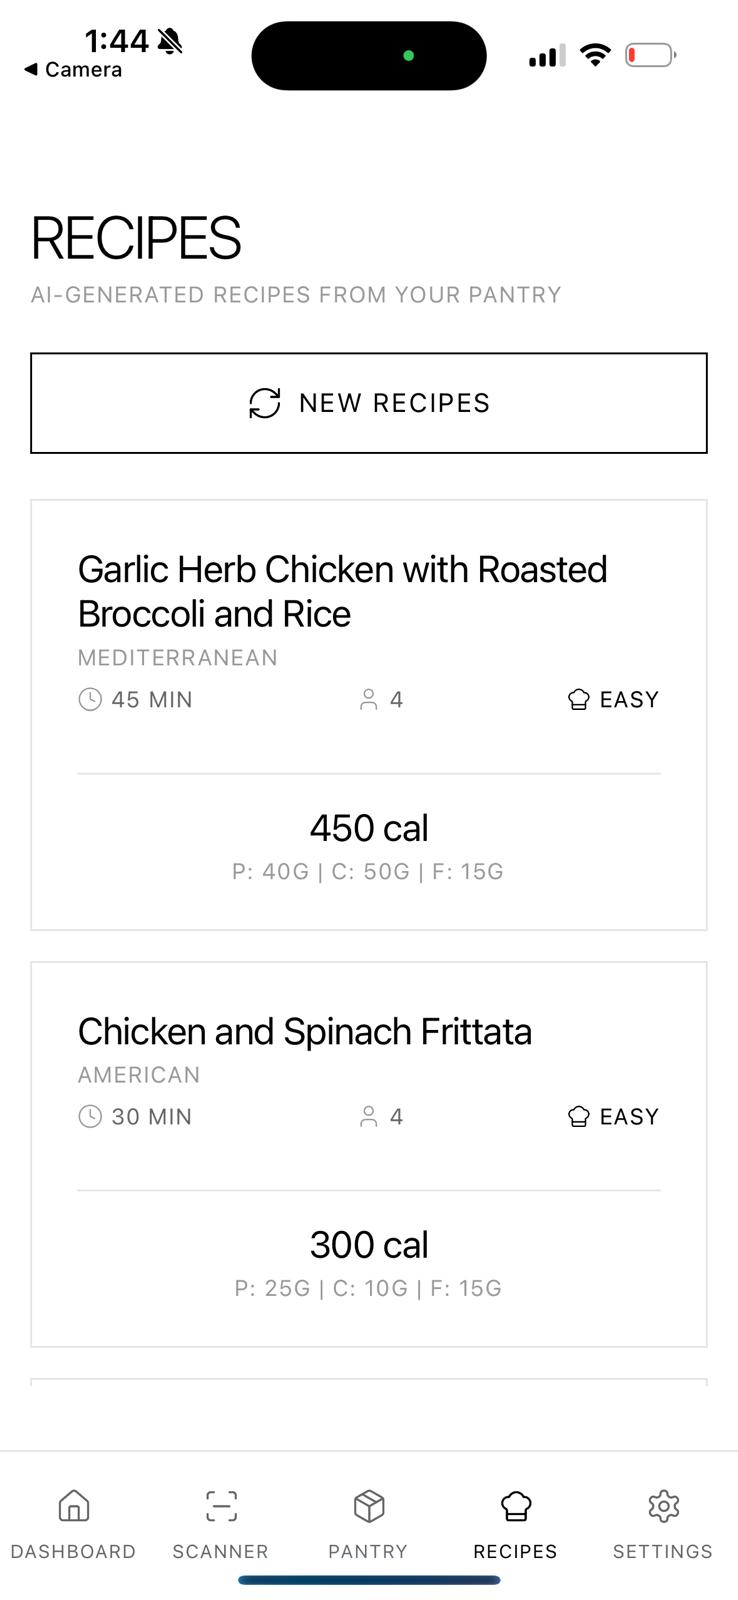Image resolution: width=738 pixels, height=1600 pixels.
Task: Switch to the PANTRY tab label
Action: coord(368,1551)
